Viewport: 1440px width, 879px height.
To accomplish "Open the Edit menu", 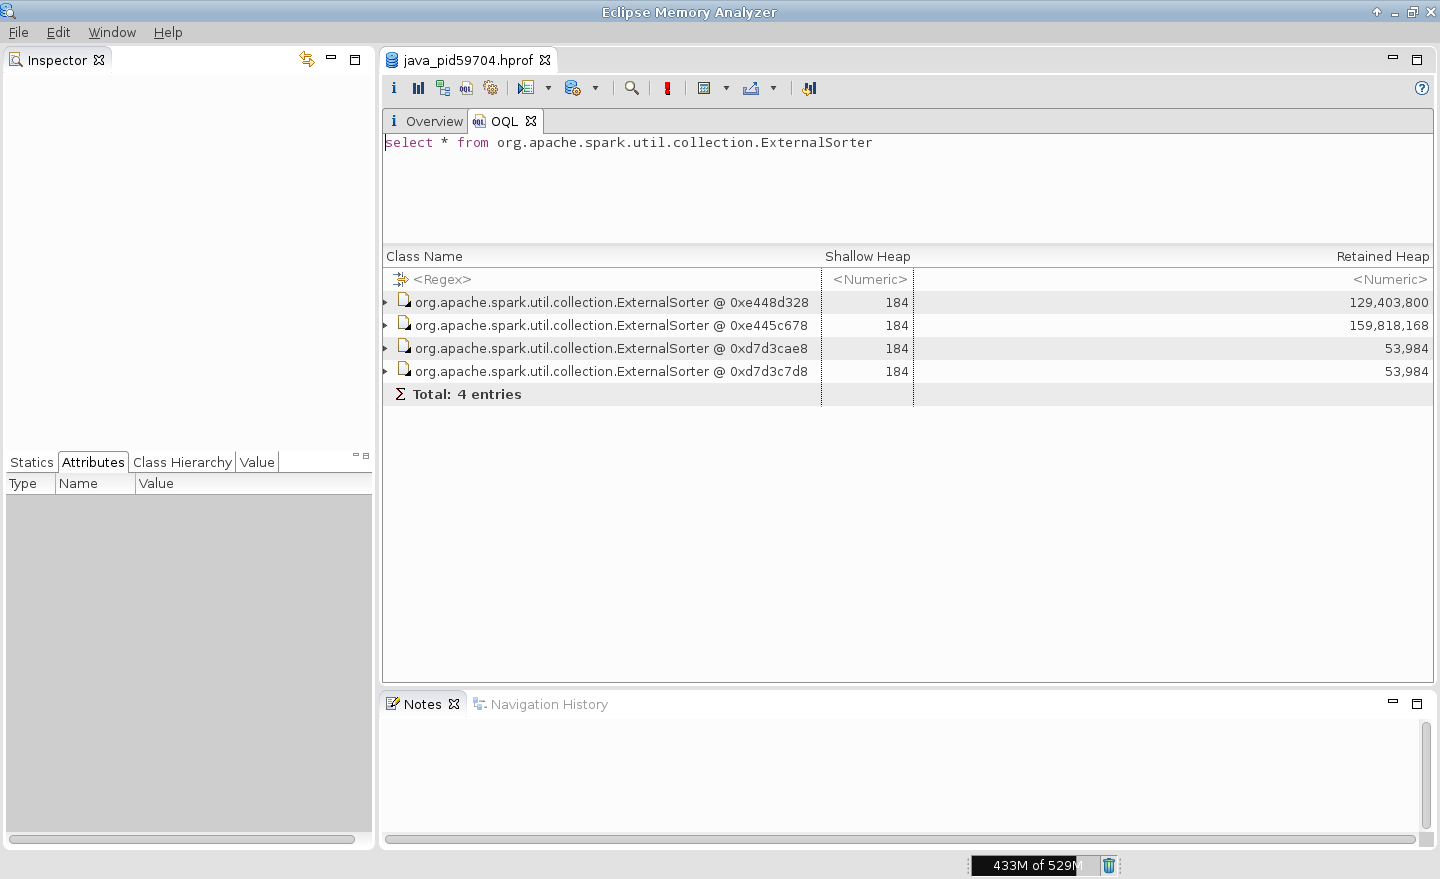I will coord(58,32).
